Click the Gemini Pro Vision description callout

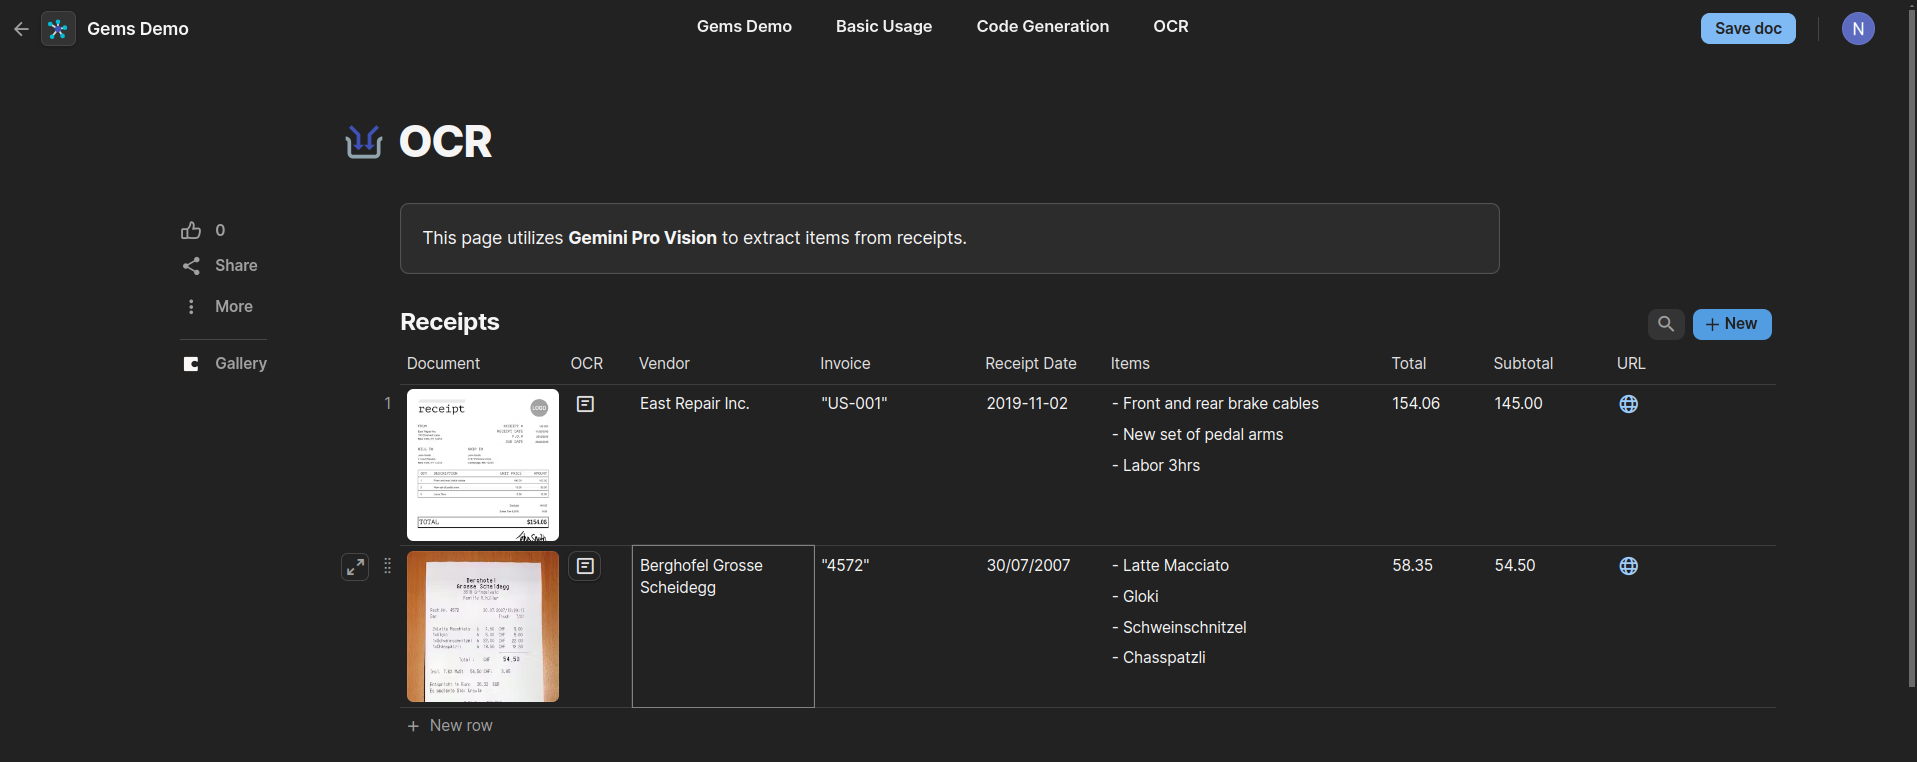(949, 239)
